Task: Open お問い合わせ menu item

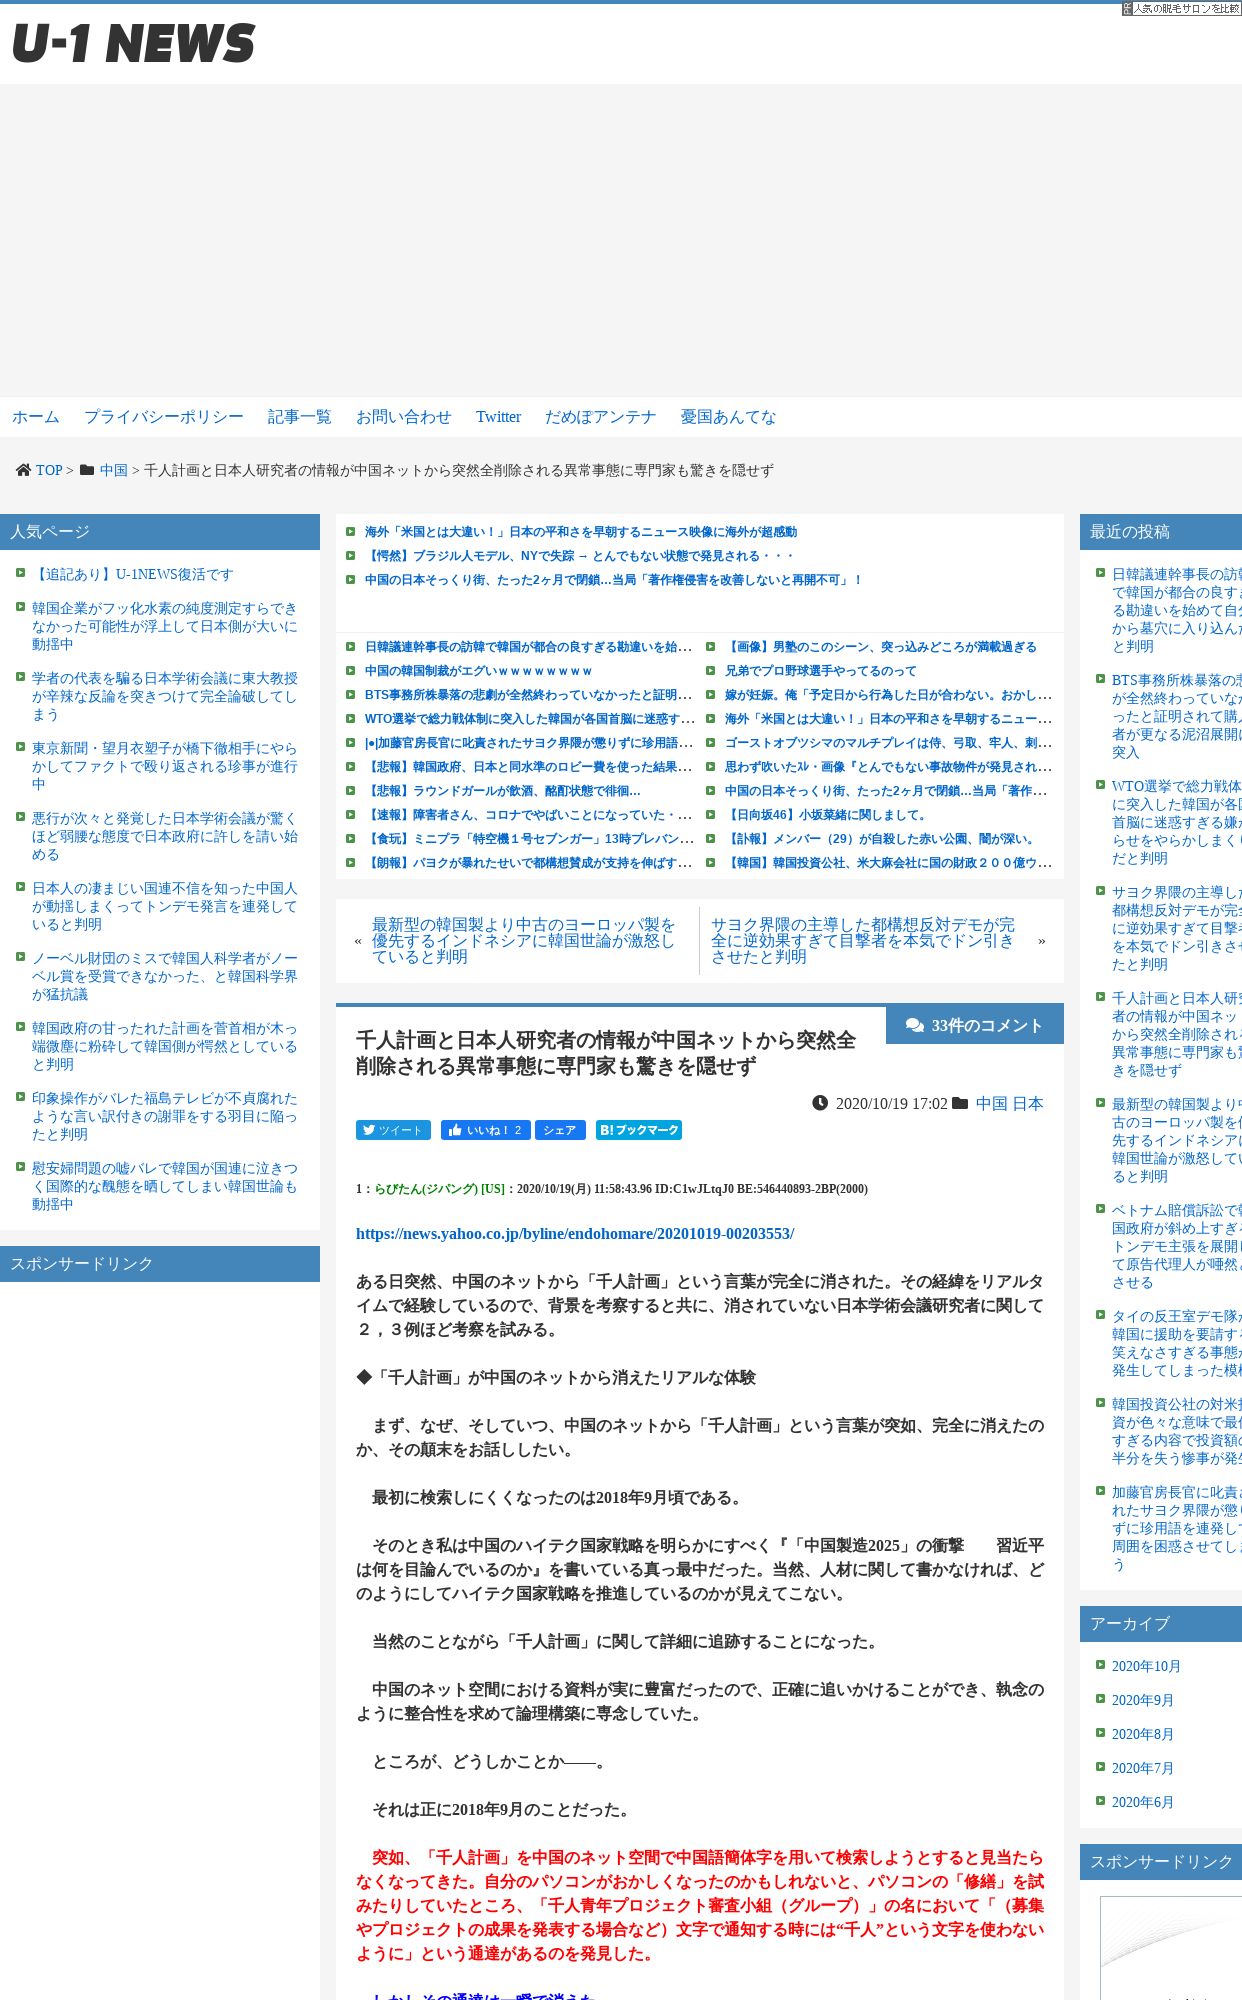Action: 404,417
